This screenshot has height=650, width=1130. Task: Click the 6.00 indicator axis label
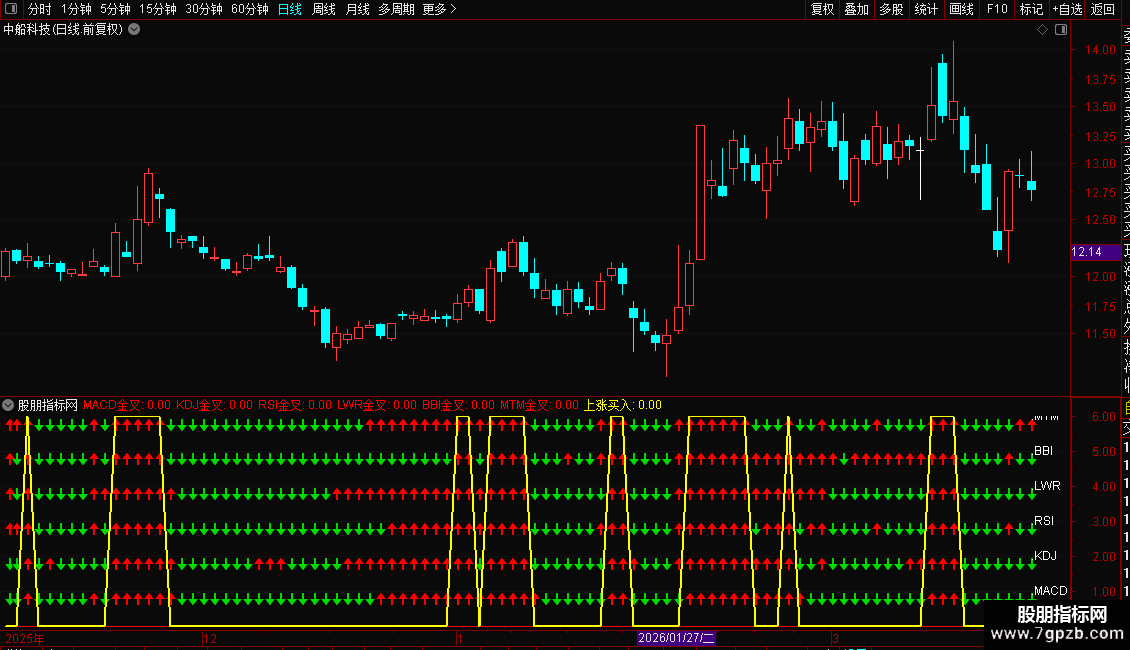click(1104, 417)
